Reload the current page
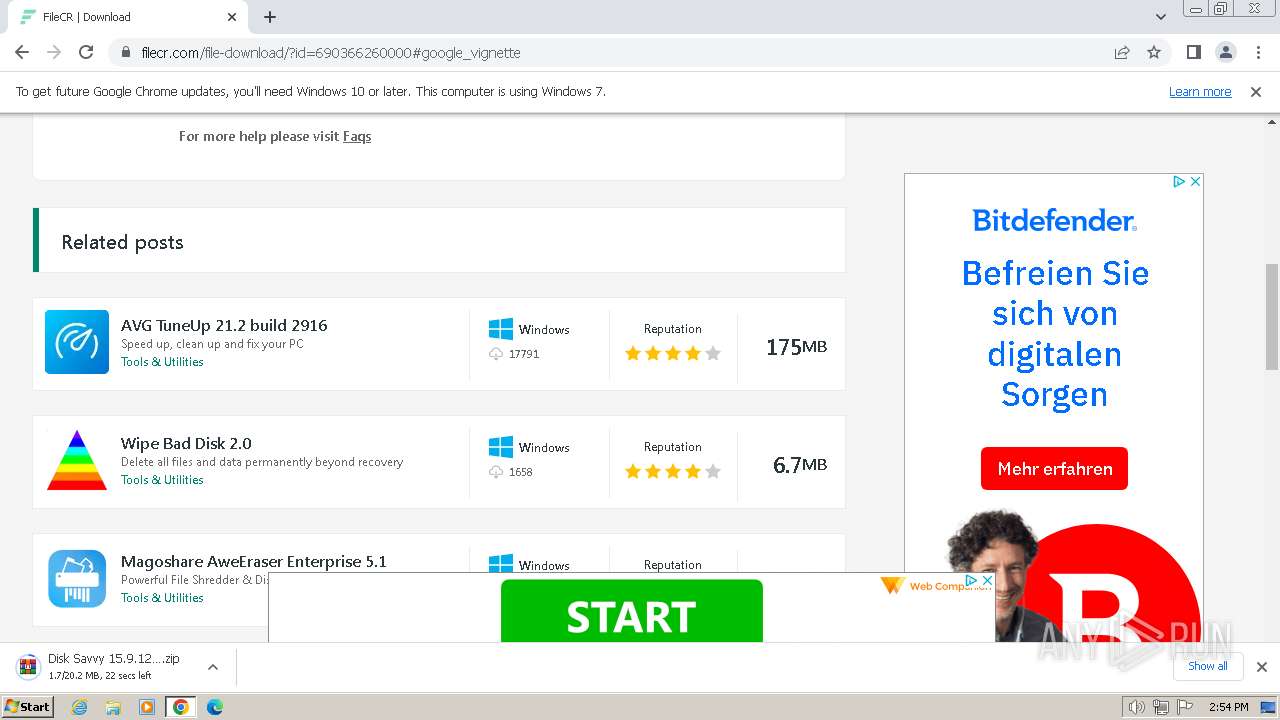Viewport: 1280px width, 720px height. (x=86, y=52)
